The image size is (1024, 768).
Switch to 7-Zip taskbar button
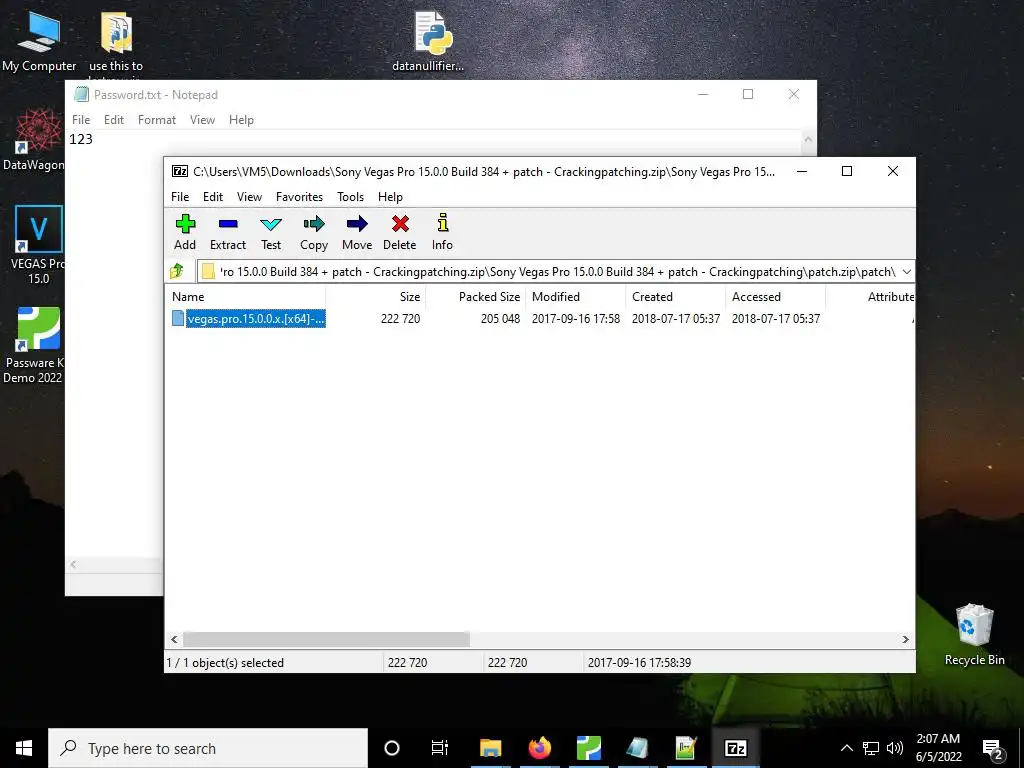735,748
